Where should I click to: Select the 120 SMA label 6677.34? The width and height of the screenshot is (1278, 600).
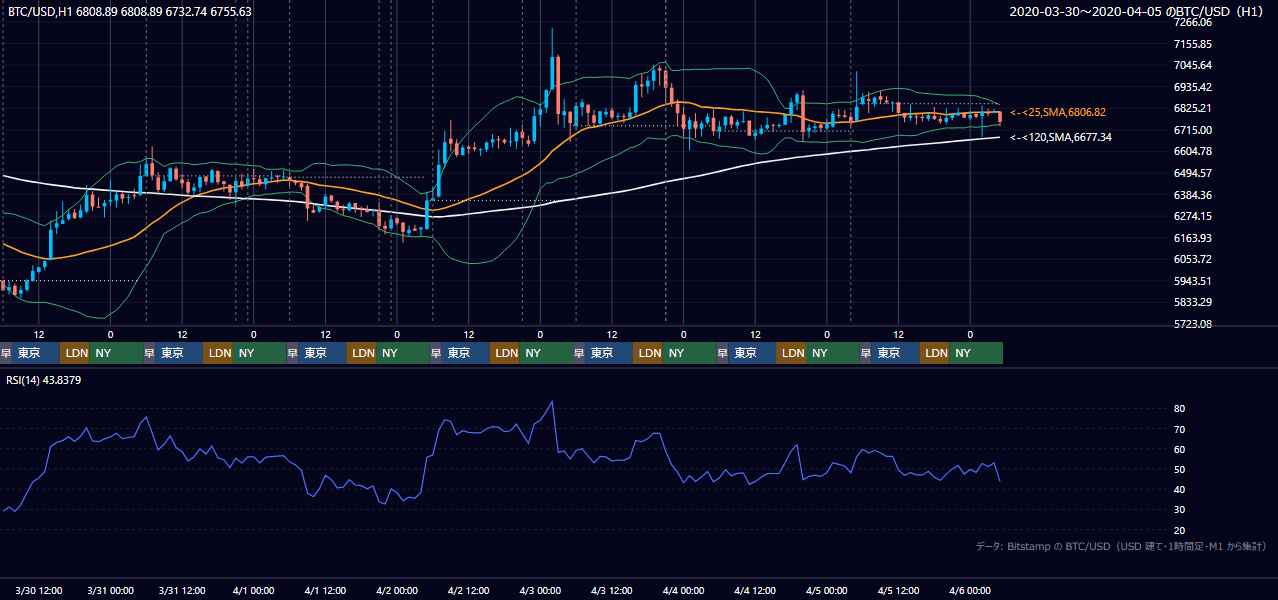1060,137
